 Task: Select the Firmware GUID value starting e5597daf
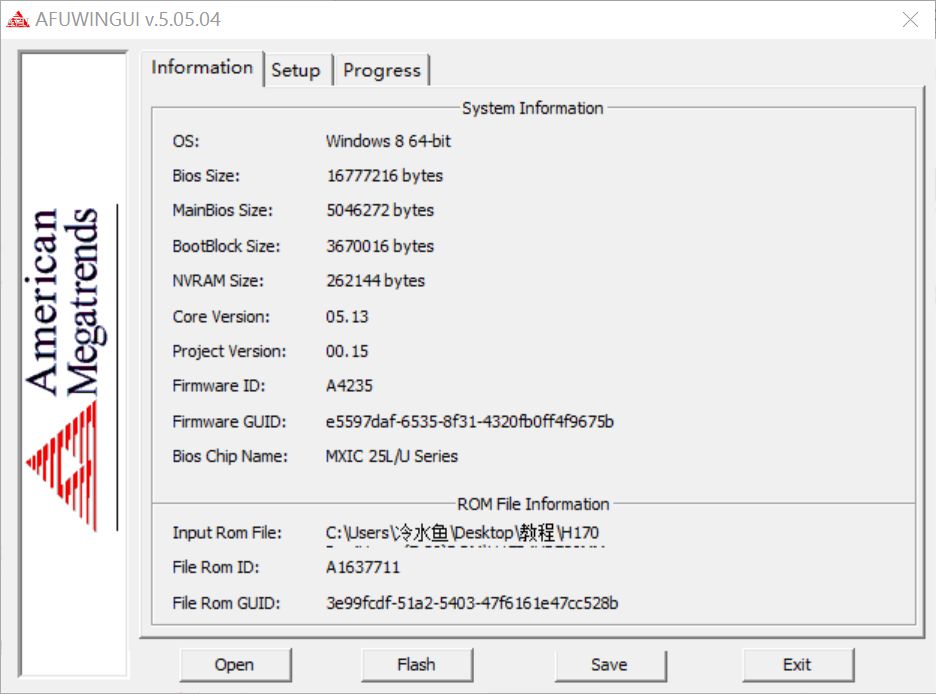coord(470,422)
